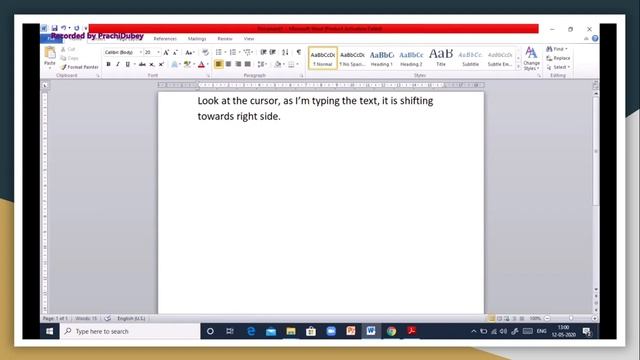Click the Clear Formatting icon
Screen dimensions: 640x360
pyautogui.click(x=205, y=52)
